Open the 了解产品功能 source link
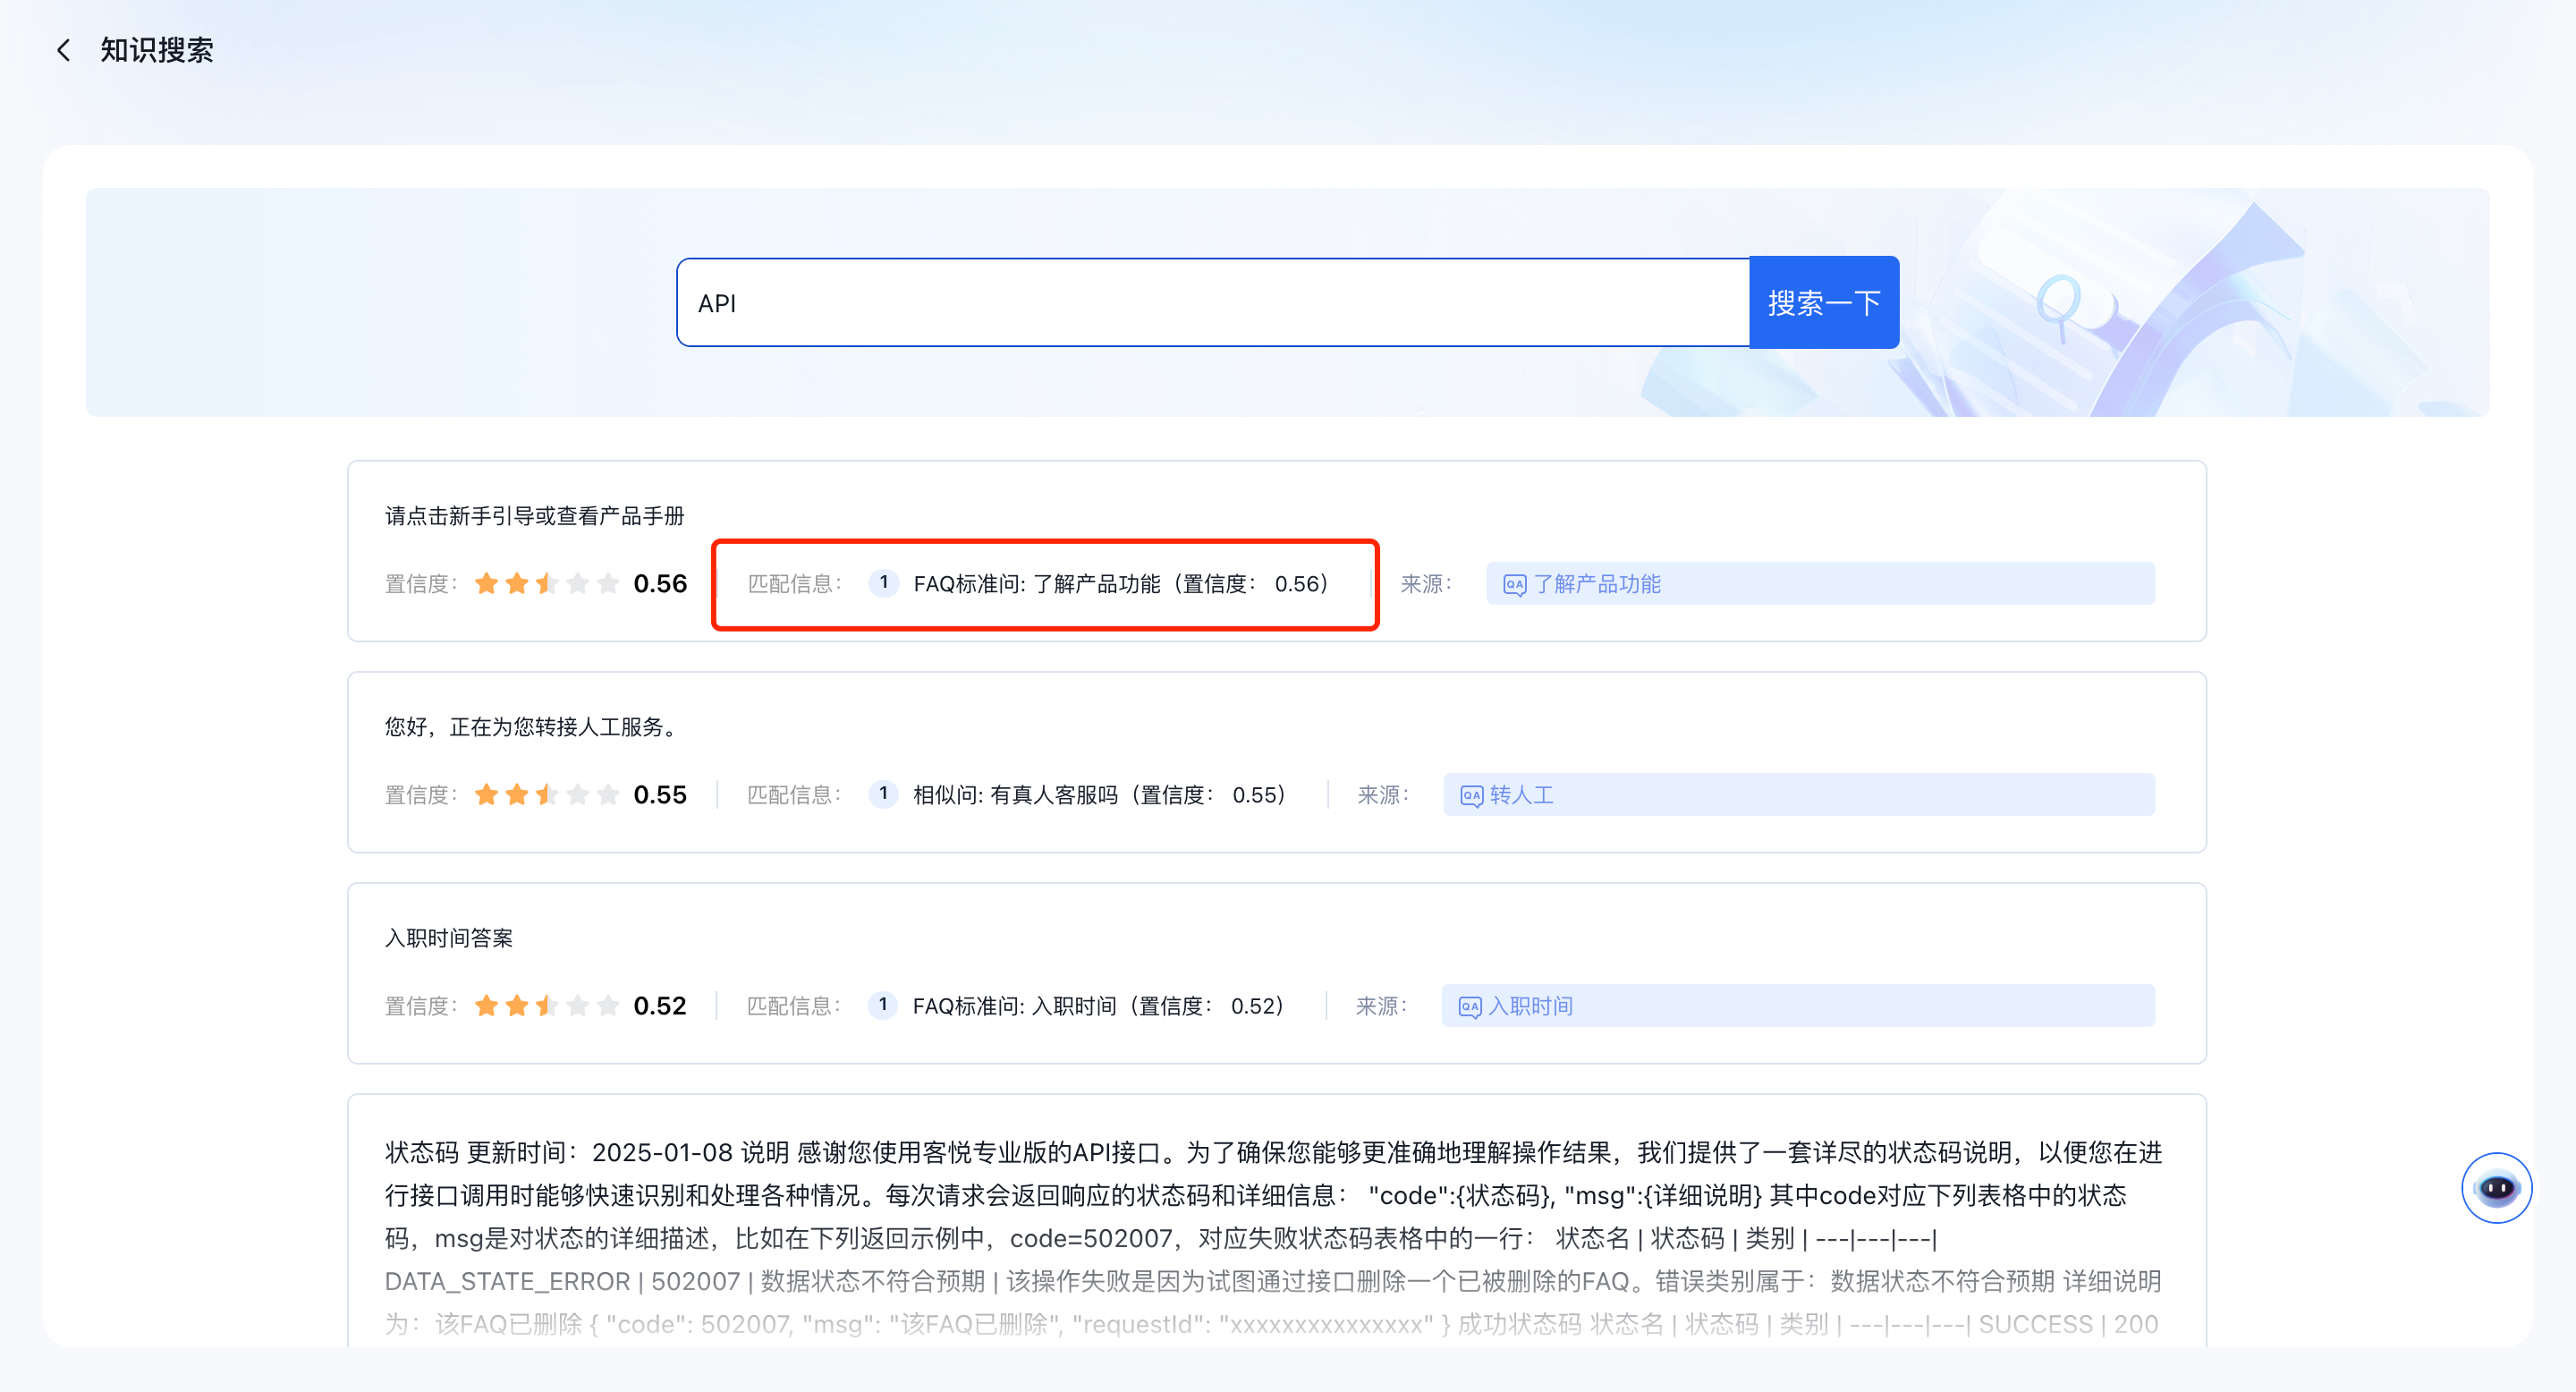The height and width of the screenshot is (1392, 2576). point(1597,584)
